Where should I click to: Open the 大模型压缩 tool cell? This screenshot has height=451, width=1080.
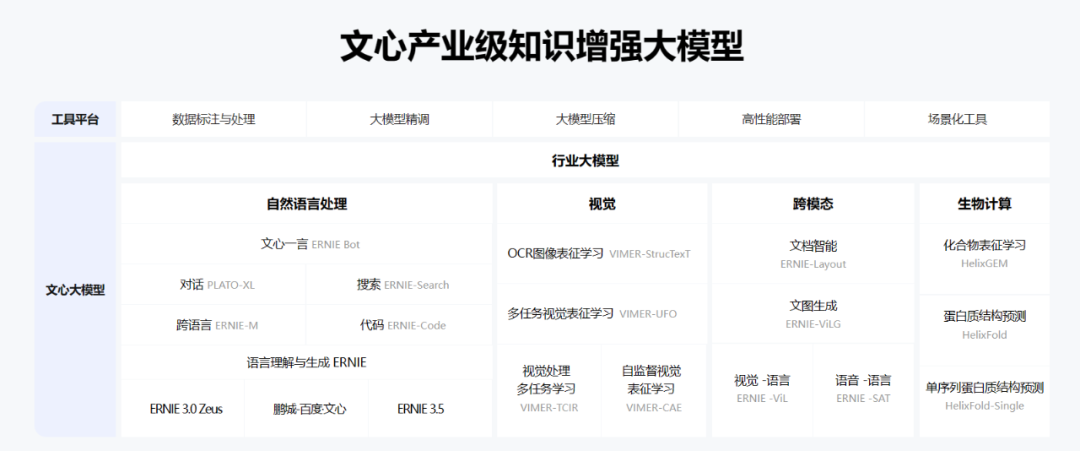(x=585, y=119)
